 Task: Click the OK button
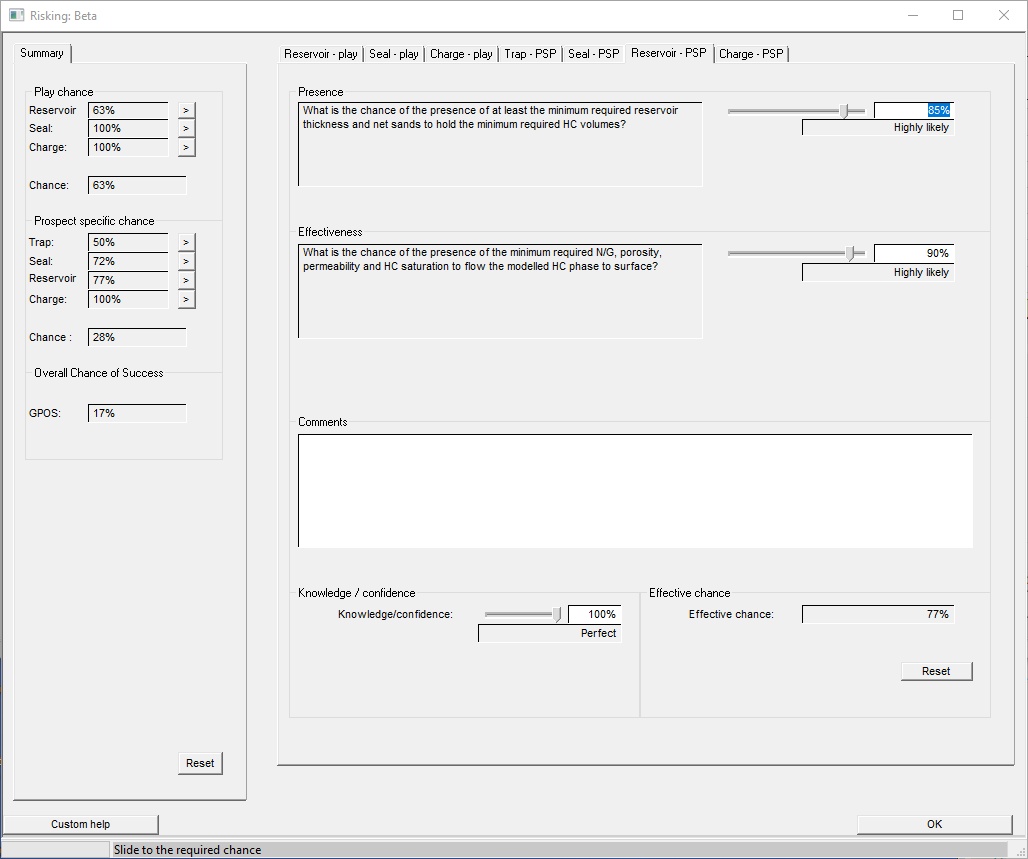(934, 824)
